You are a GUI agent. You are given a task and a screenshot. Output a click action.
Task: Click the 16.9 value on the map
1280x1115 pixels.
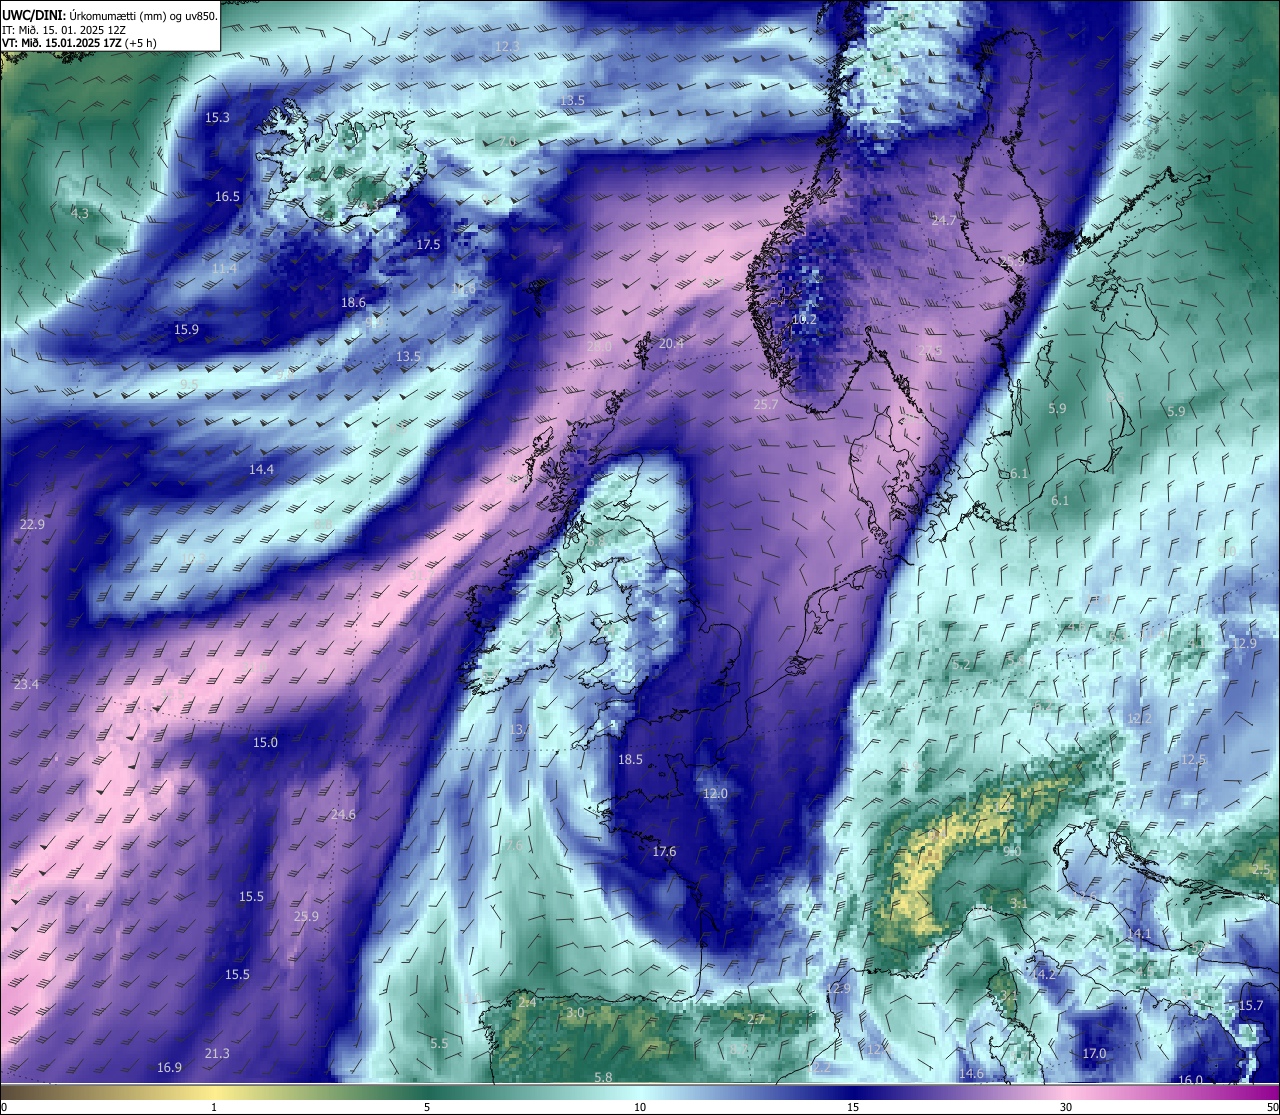click(169, 1068)
